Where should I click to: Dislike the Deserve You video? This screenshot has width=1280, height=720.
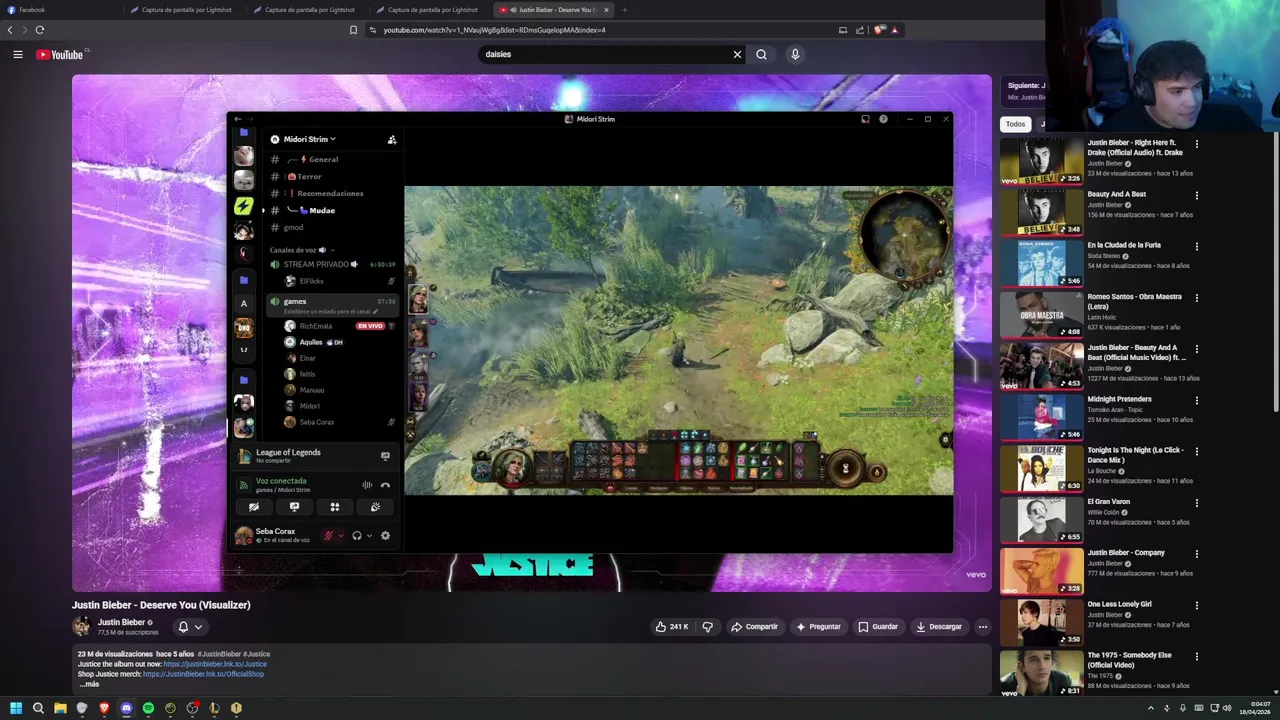[x=707, y=627]
